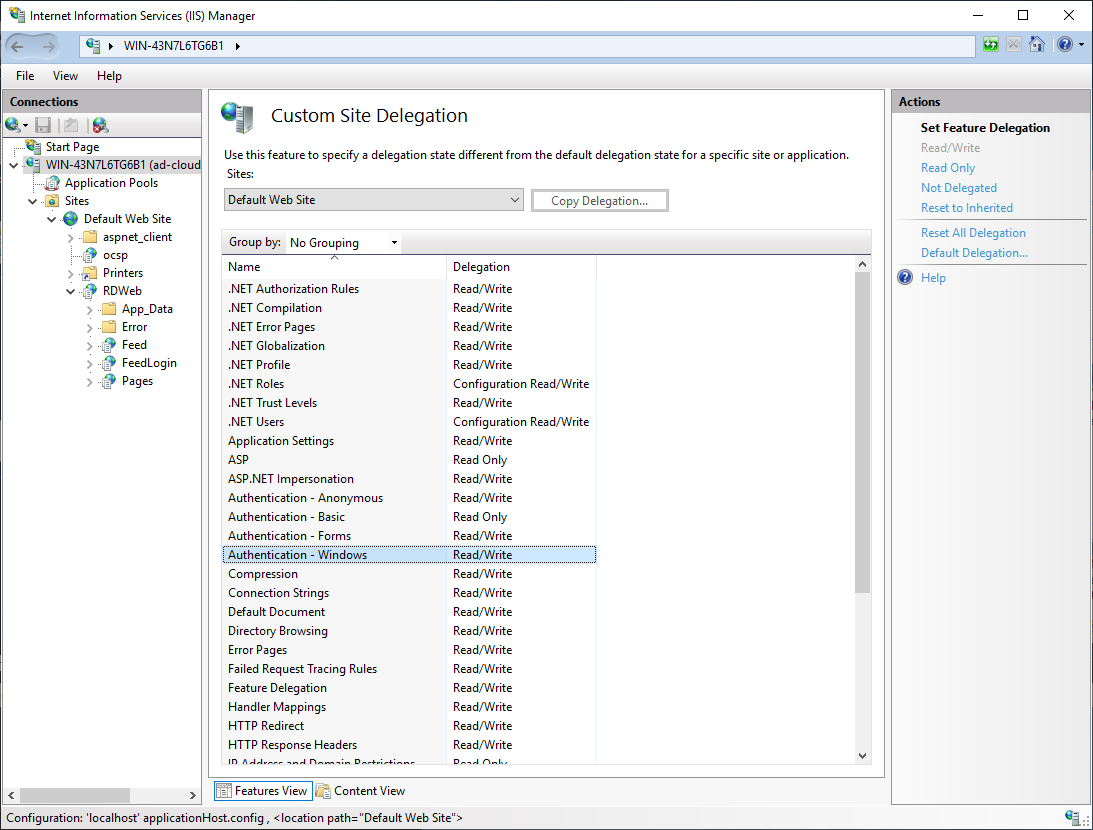Open the Help icon in top-right toolbar
This screenshot has width=1093, height=830.
(x=1064, y=45)
